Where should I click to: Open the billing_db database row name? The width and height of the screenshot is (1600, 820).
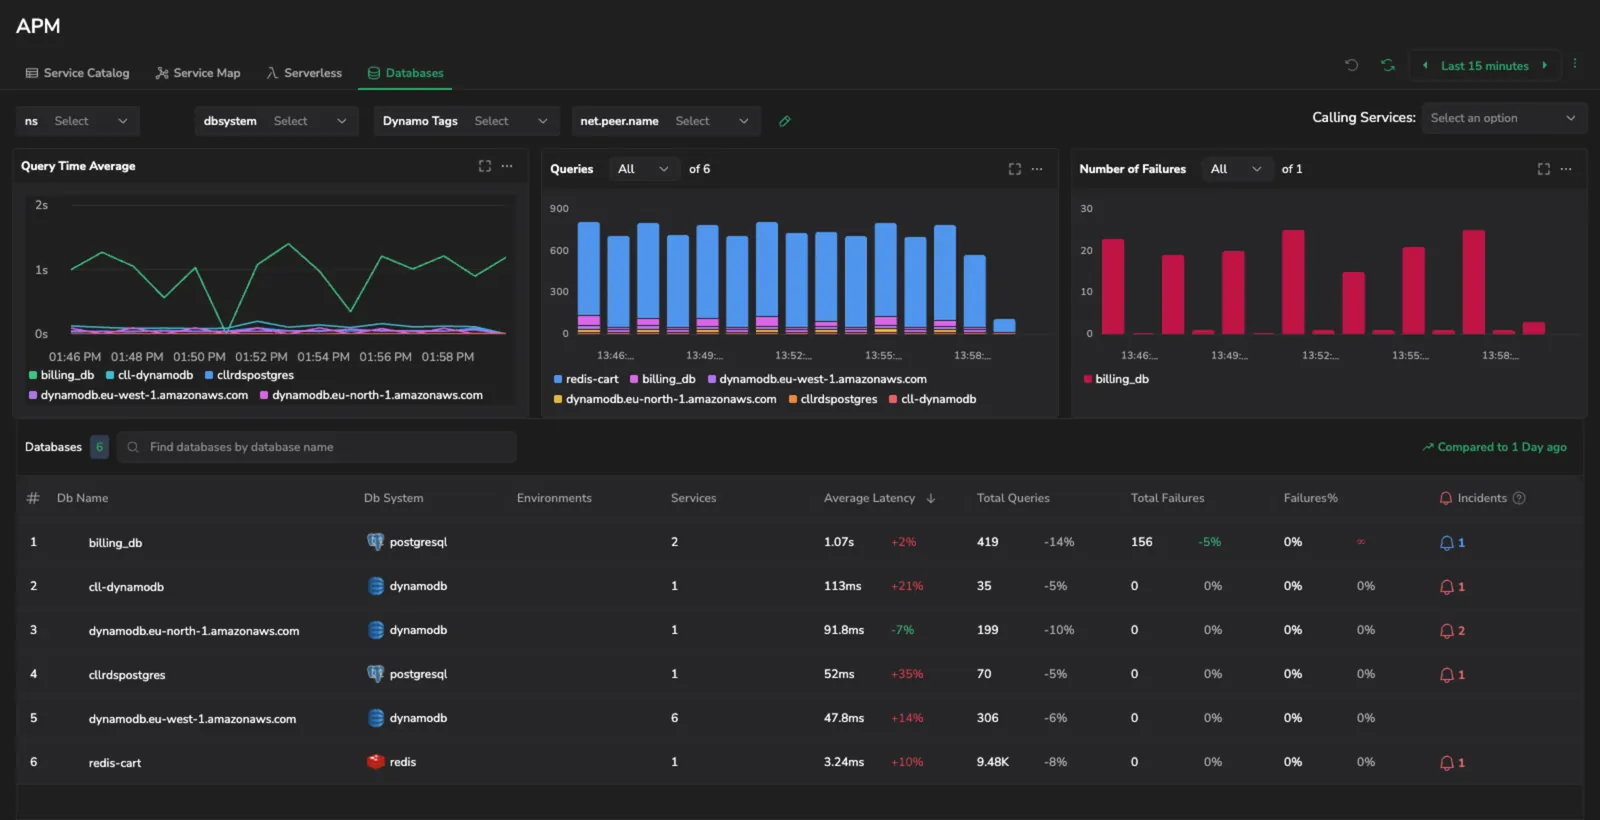(115, 543)
